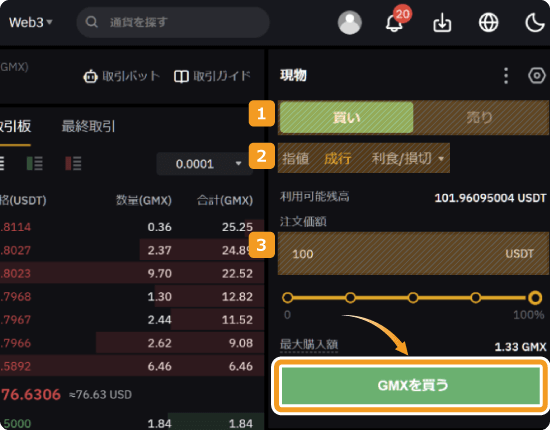Set slider to 100% handle
550x430 pixels.
(535, 298)
